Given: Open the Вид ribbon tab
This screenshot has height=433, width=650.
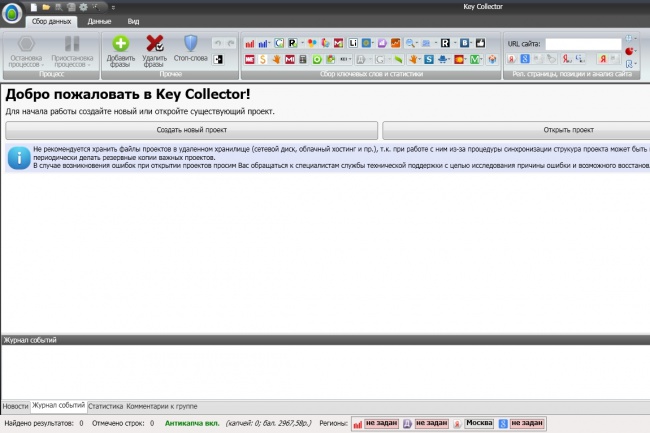Looking at the screenshot, I should point(133,22).
